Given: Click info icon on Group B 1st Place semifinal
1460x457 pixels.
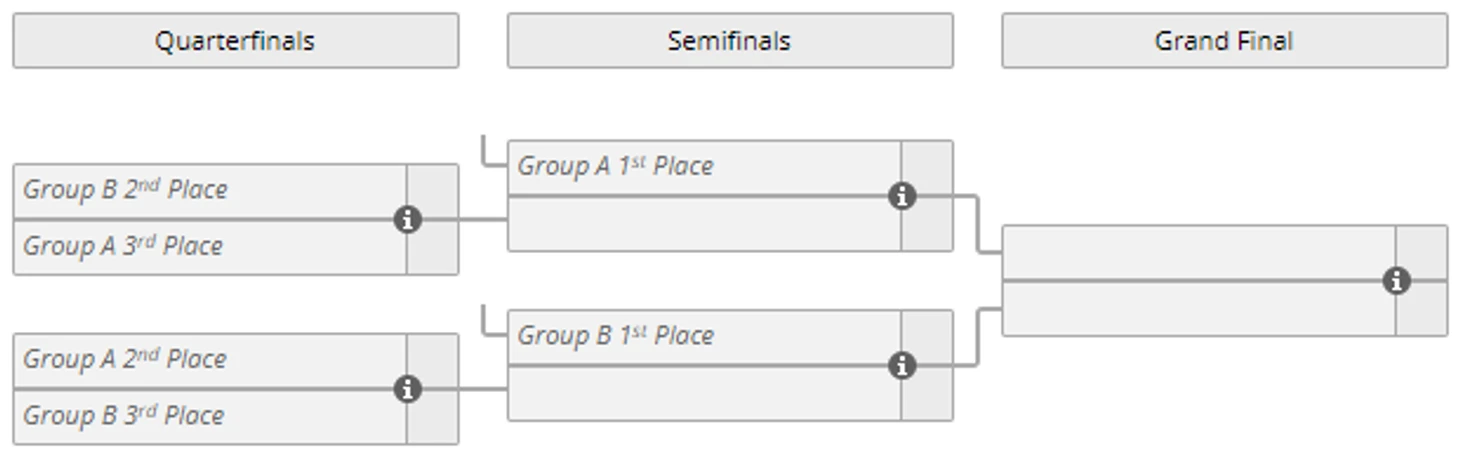Looking at the screenshot, I should coord(902,366).
